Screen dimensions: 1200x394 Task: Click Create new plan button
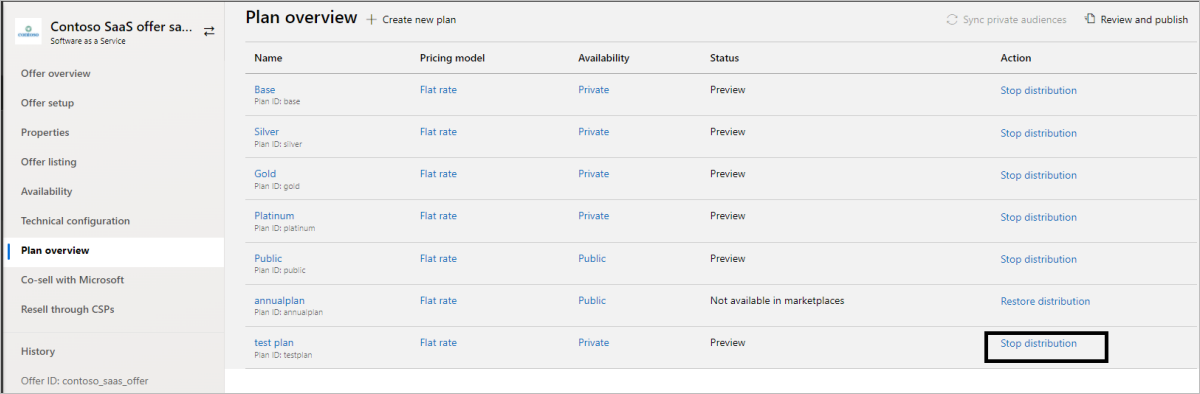(x=412, y=20)
